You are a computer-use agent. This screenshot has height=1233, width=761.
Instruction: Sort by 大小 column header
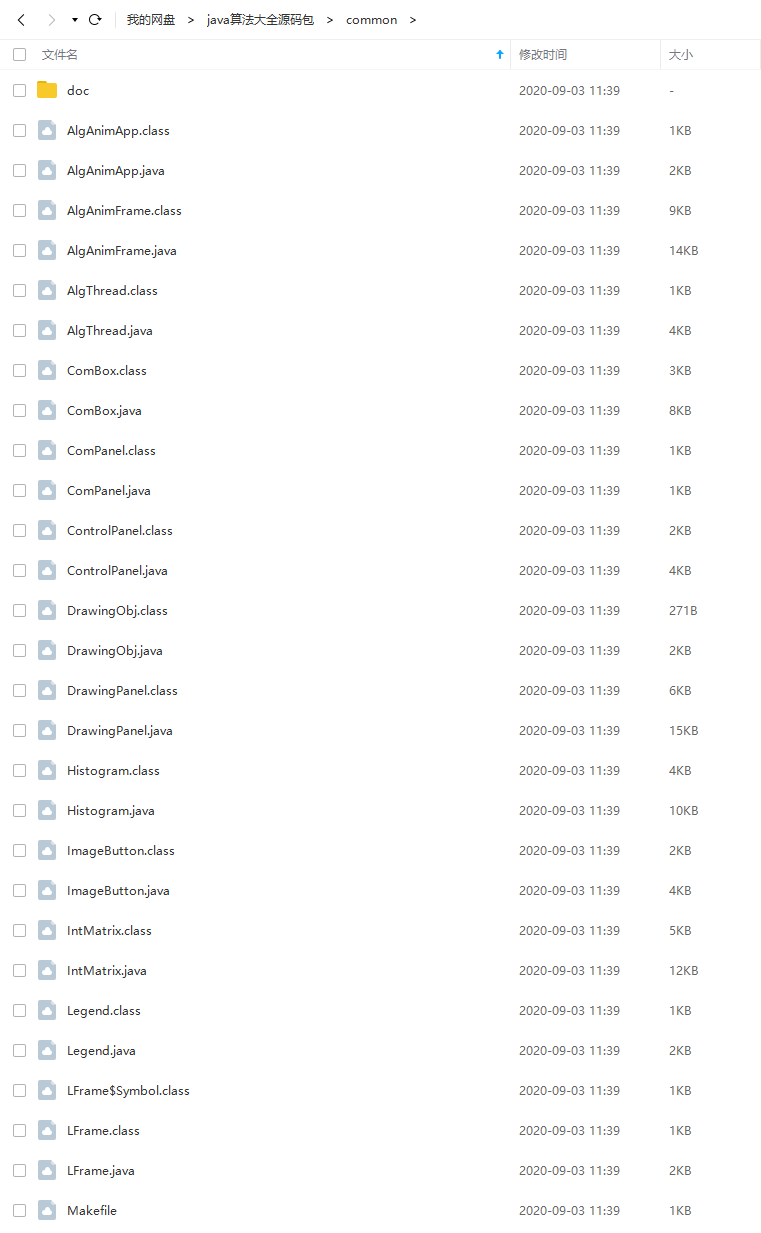tap(680, 55)
